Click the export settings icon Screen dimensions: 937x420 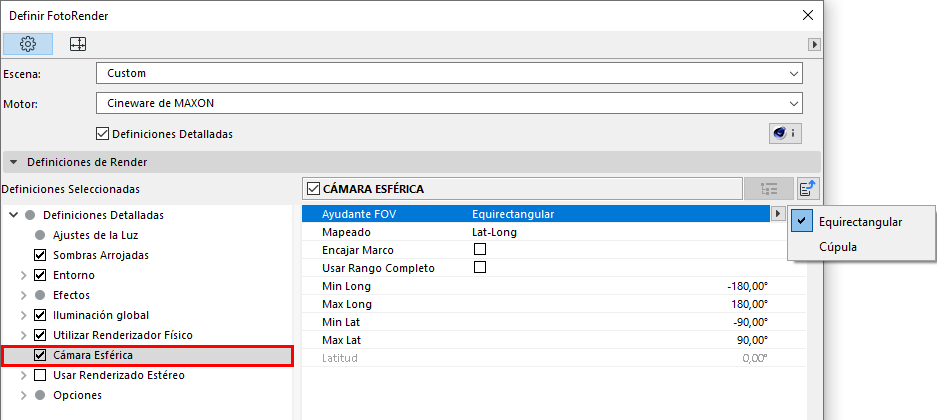point(808,188)
